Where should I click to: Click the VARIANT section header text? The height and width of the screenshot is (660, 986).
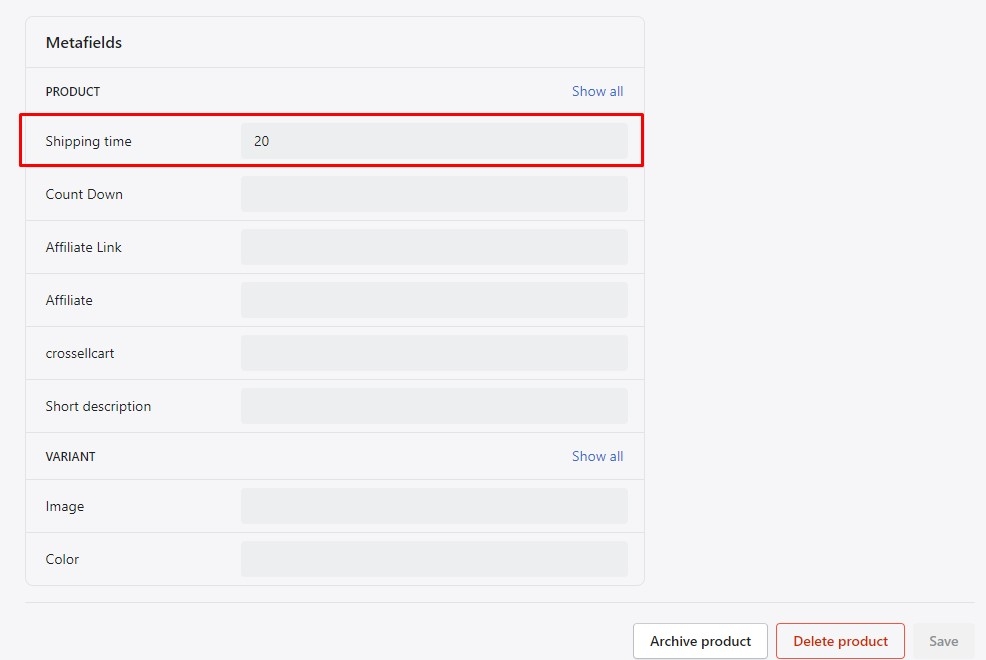click(x=70, y=456)
